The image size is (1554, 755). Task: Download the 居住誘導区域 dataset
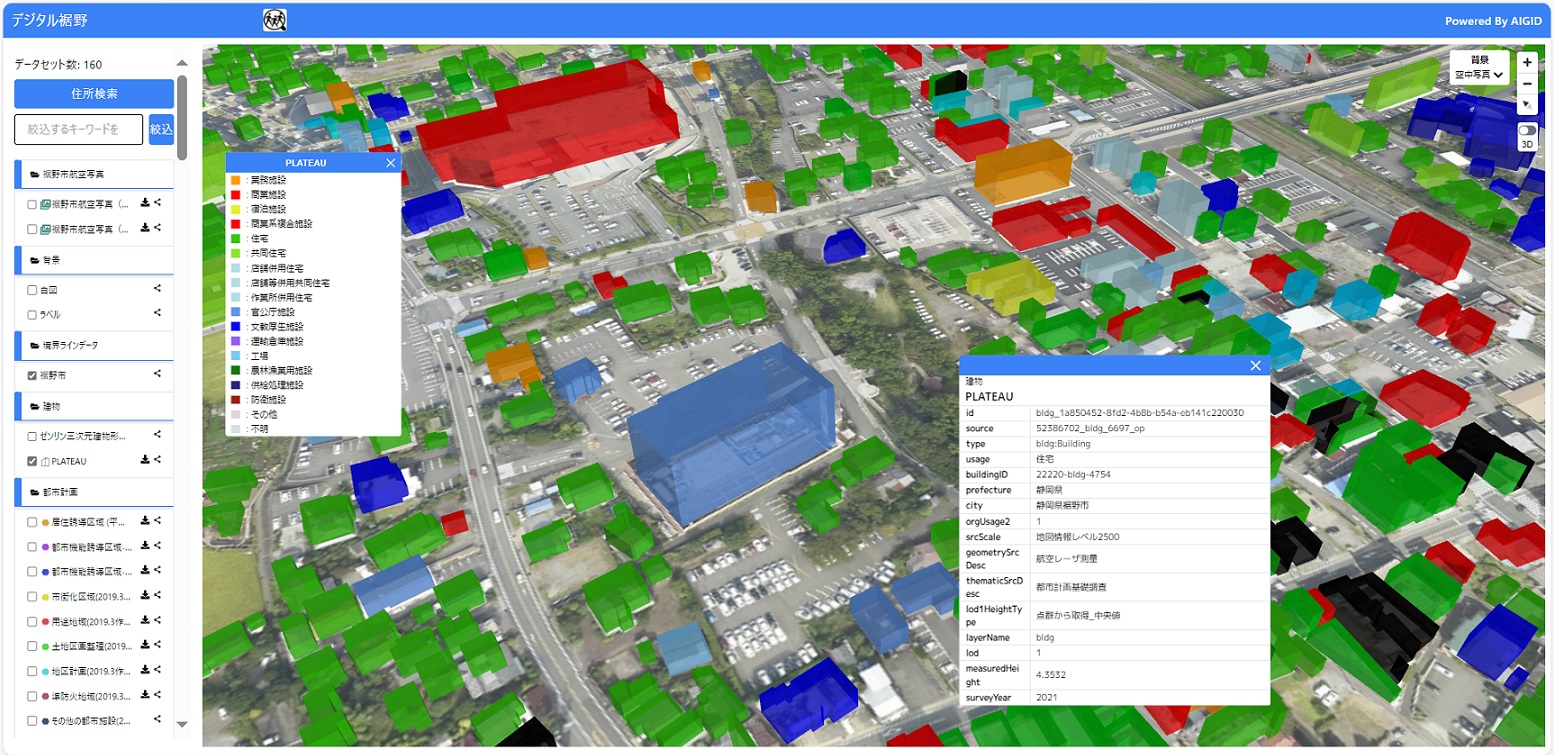(145, 521)
